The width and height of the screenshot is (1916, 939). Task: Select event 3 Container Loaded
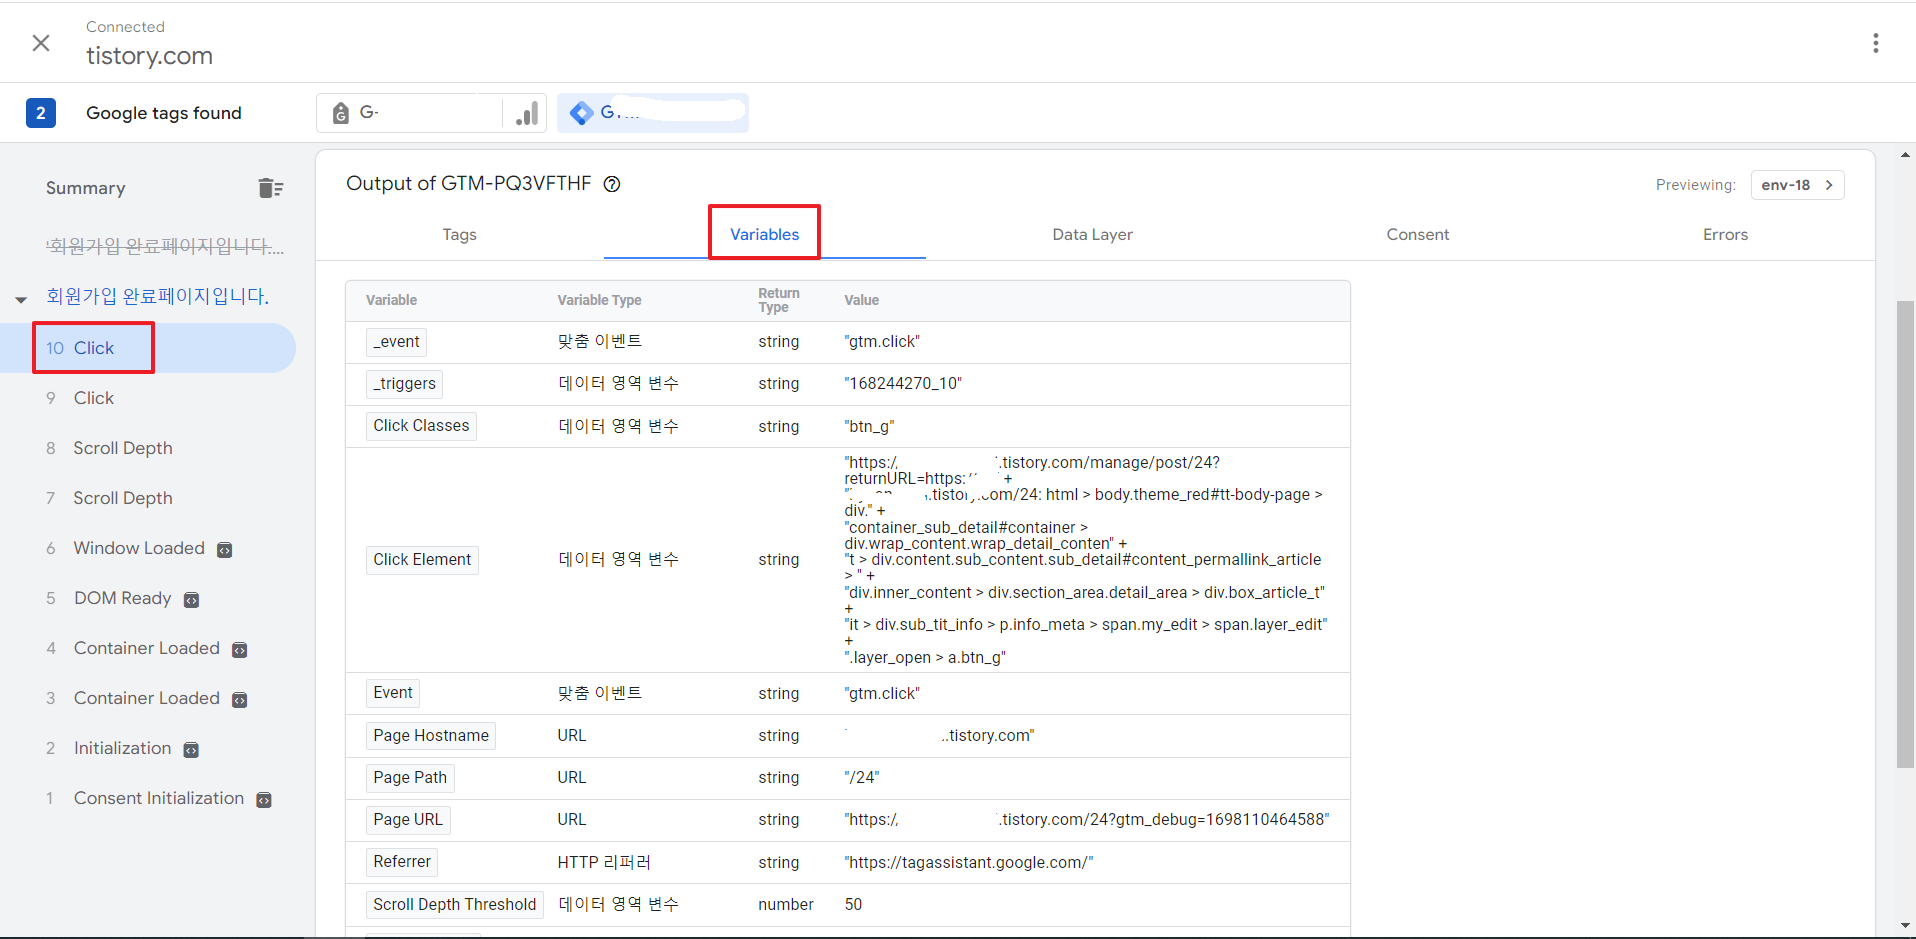pos(146,698)
